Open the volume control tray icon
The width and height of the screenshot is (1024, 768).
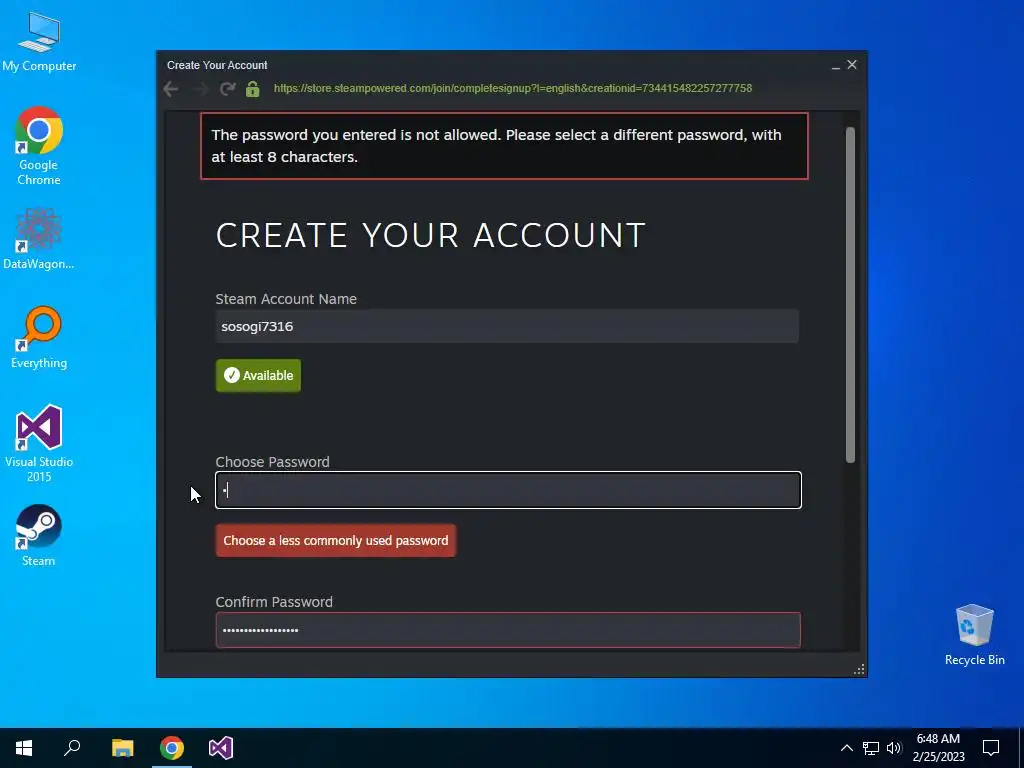click(893, 748)
